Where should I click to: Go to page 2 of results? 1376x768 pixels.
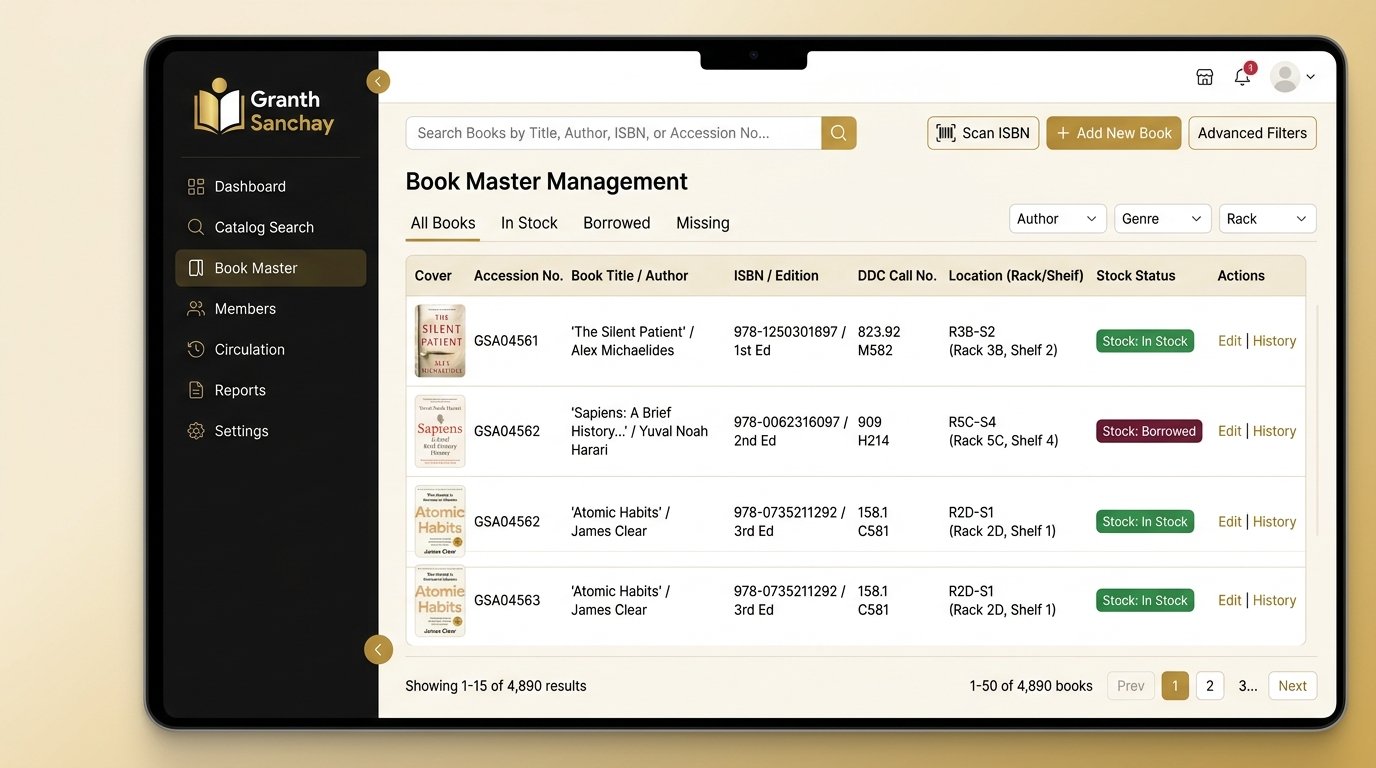tap(1210, 686)
